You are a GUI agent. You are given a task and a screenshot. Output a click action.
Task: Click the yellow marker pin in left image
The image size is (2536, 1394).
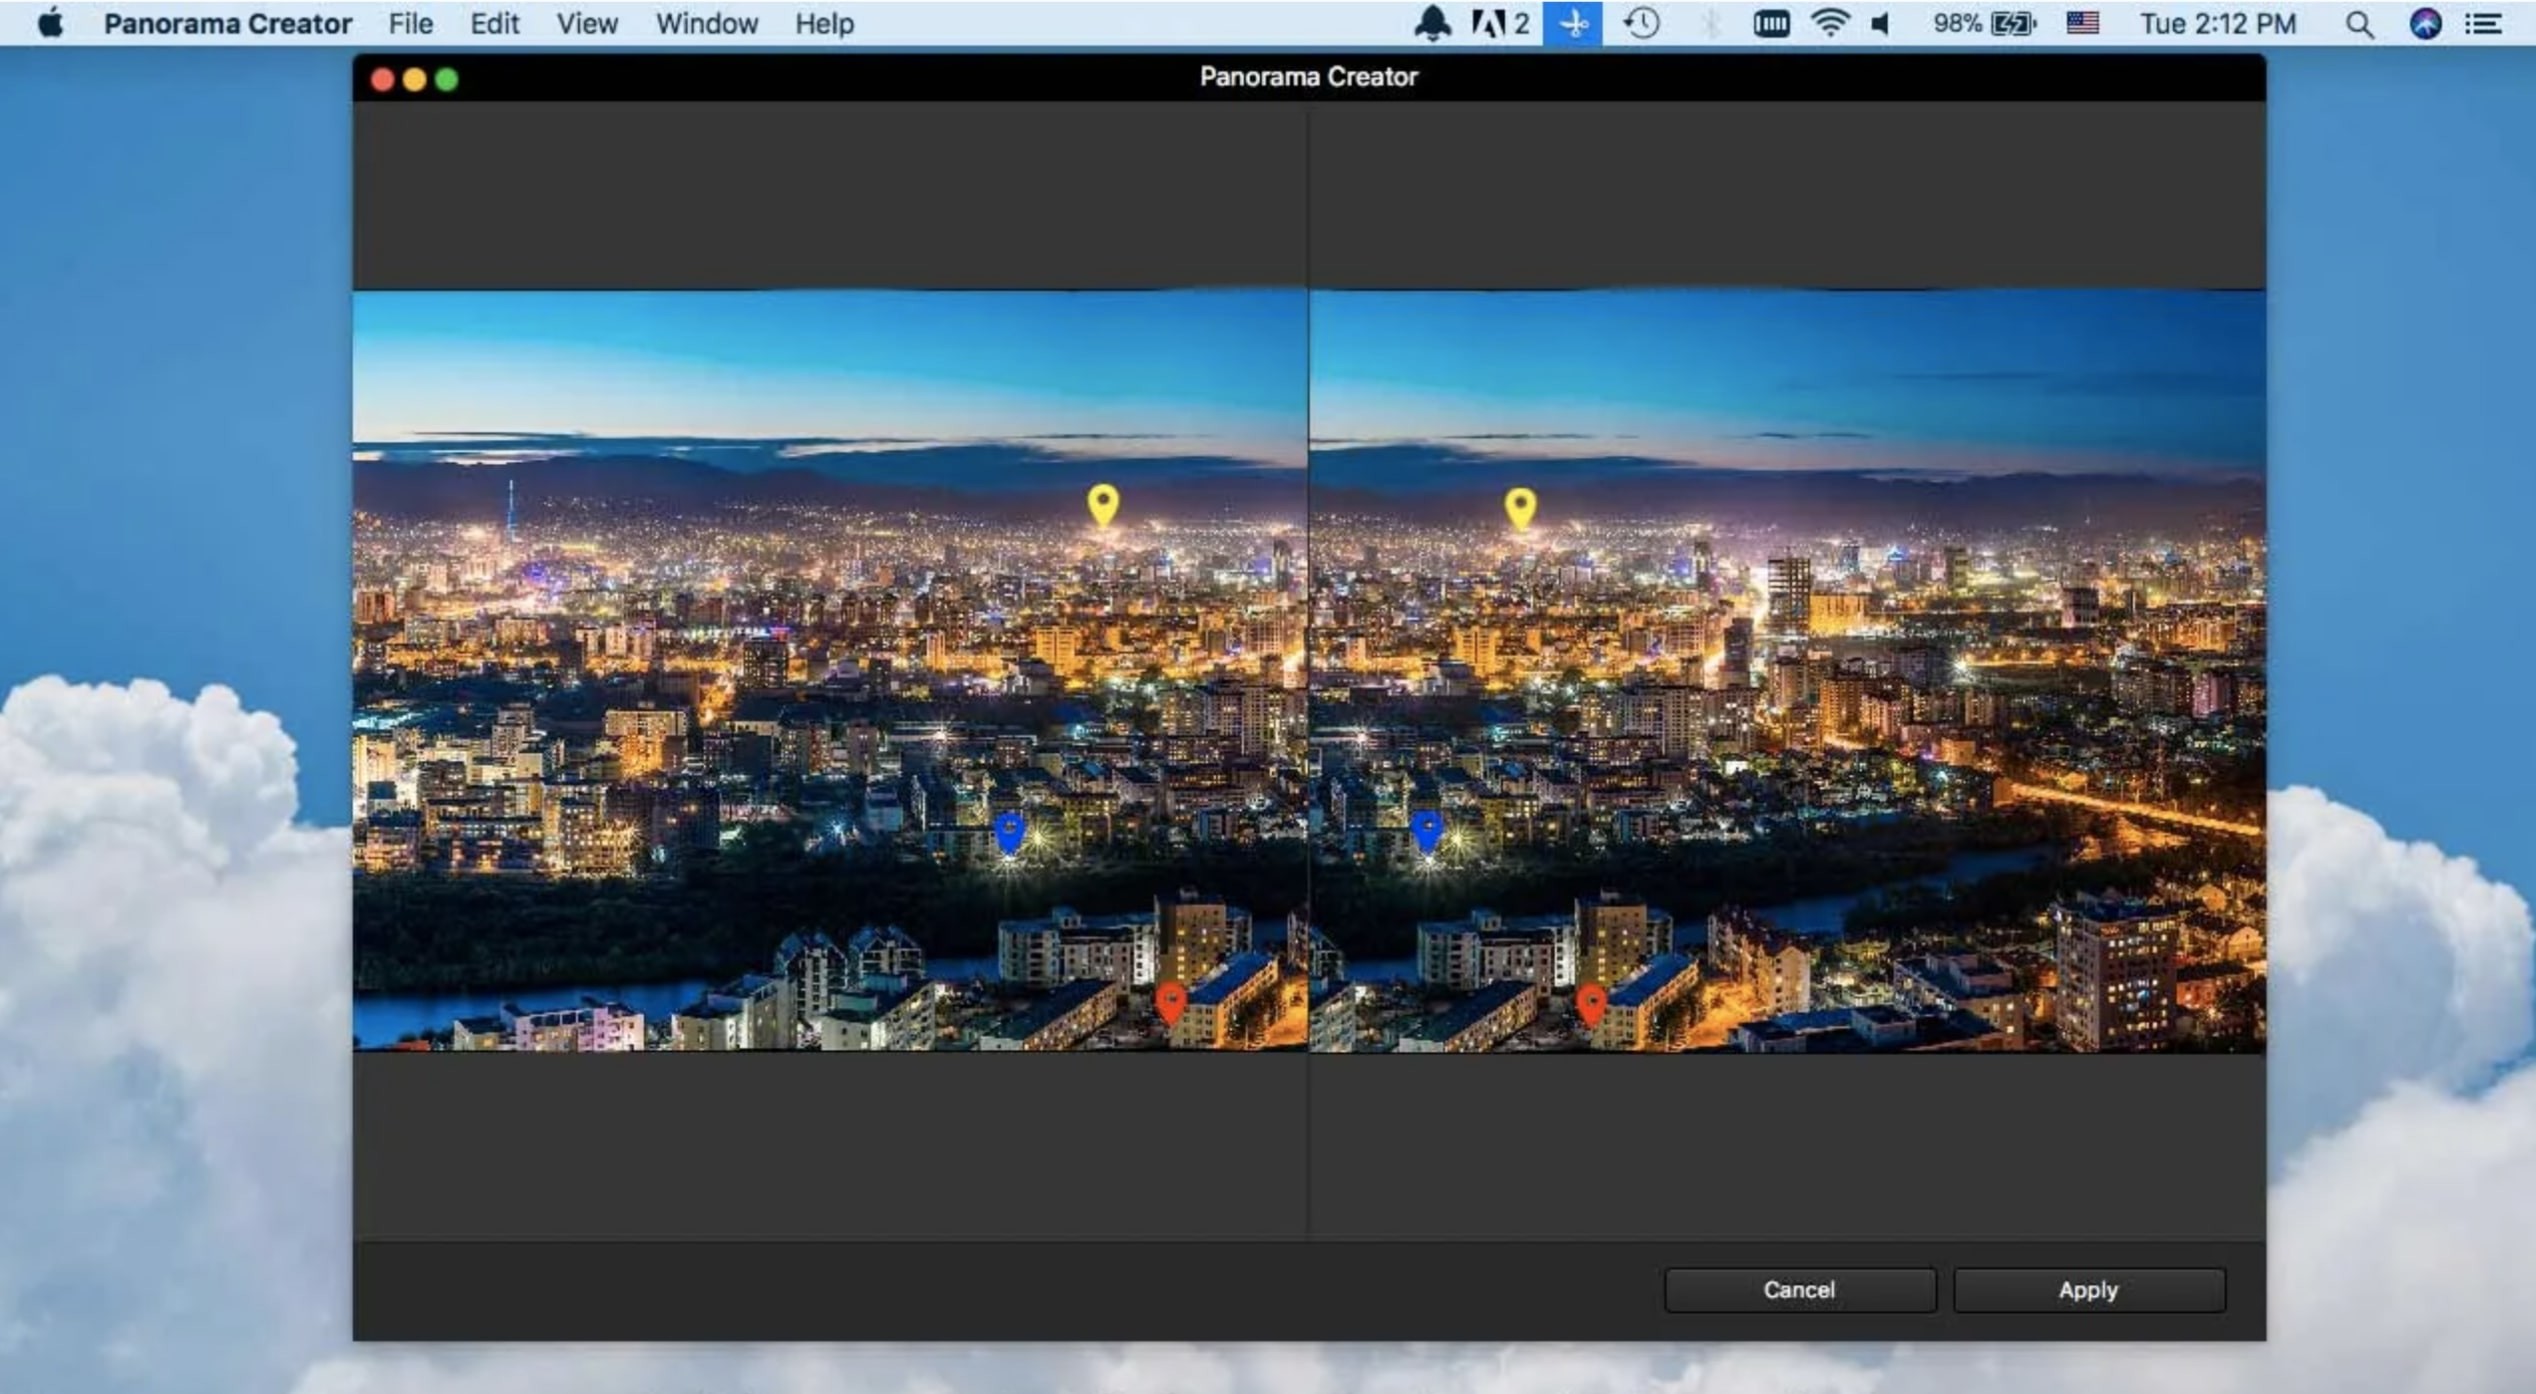[x=1102, y=503]
